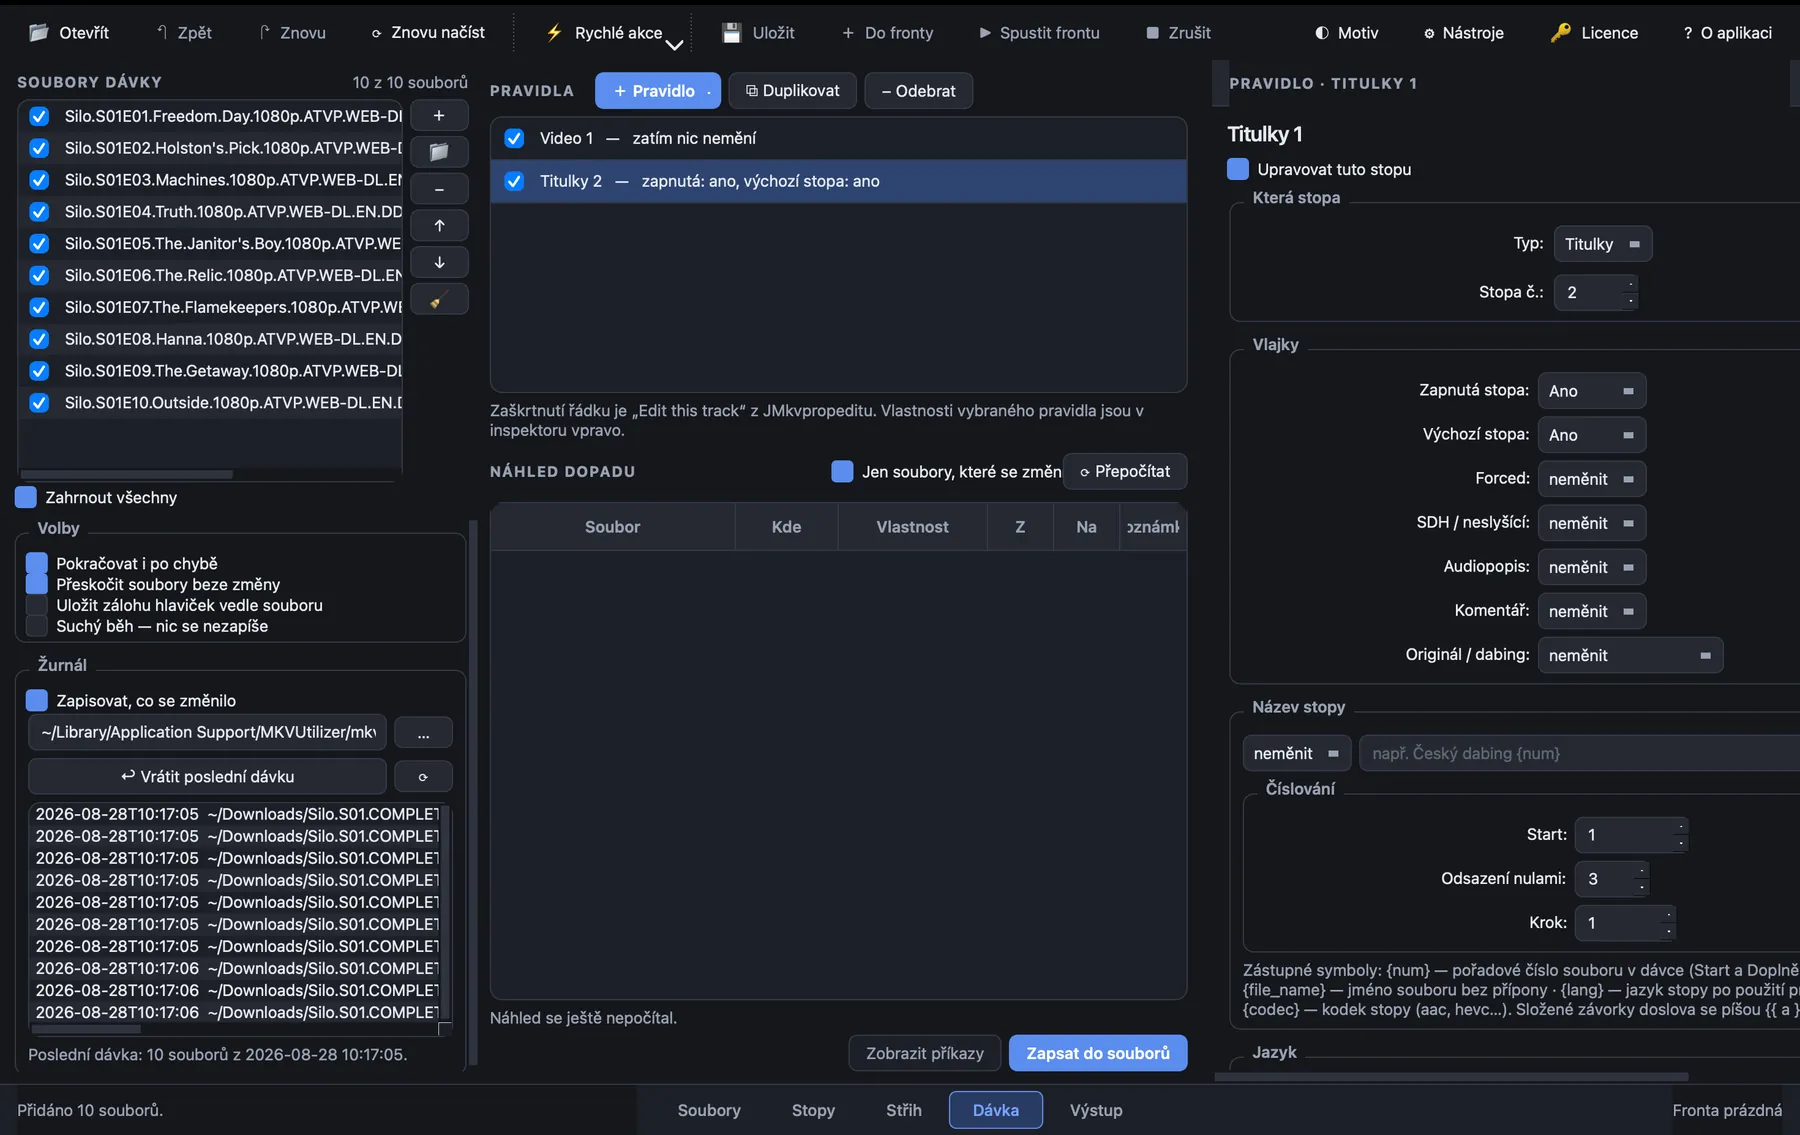Click the Uložit save icon button
This screenshot has width=1800, height=1135.
pos(758,32)
